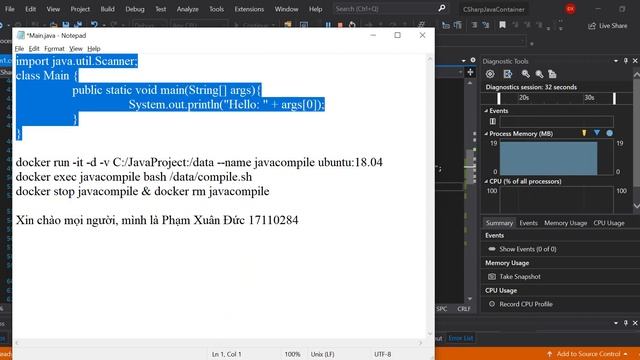Click the docker exec javacompile line in Notepad
The image size is (640, 360).
[134, 177]
